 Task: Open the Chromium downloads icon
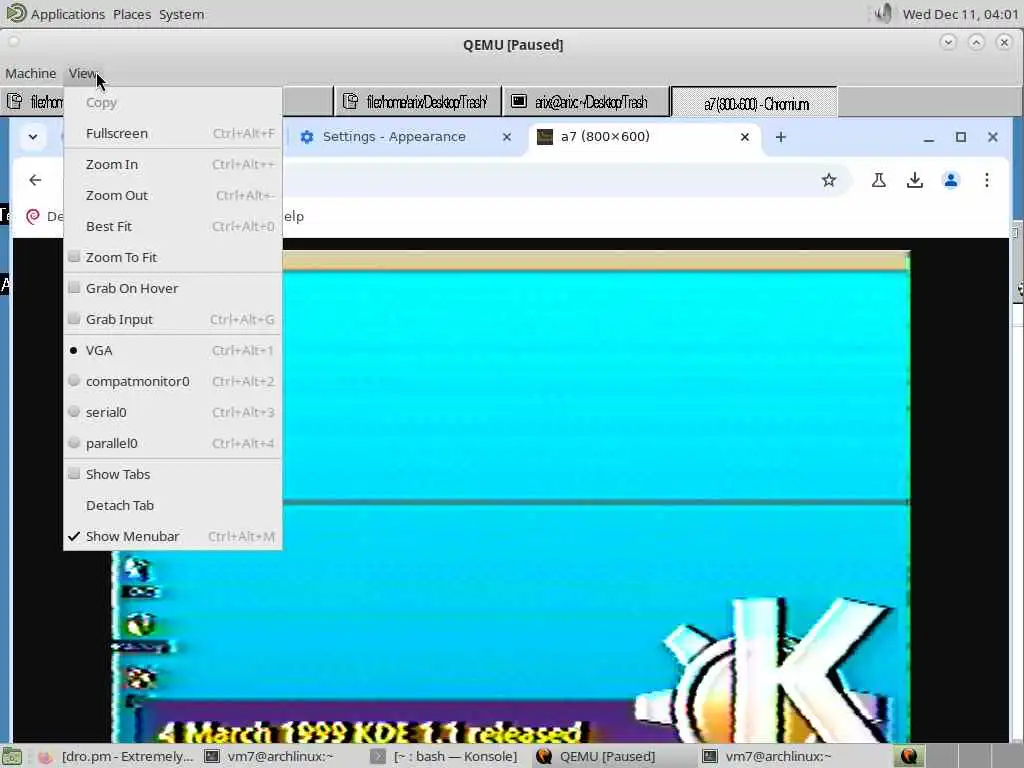(x=914, y=180)
